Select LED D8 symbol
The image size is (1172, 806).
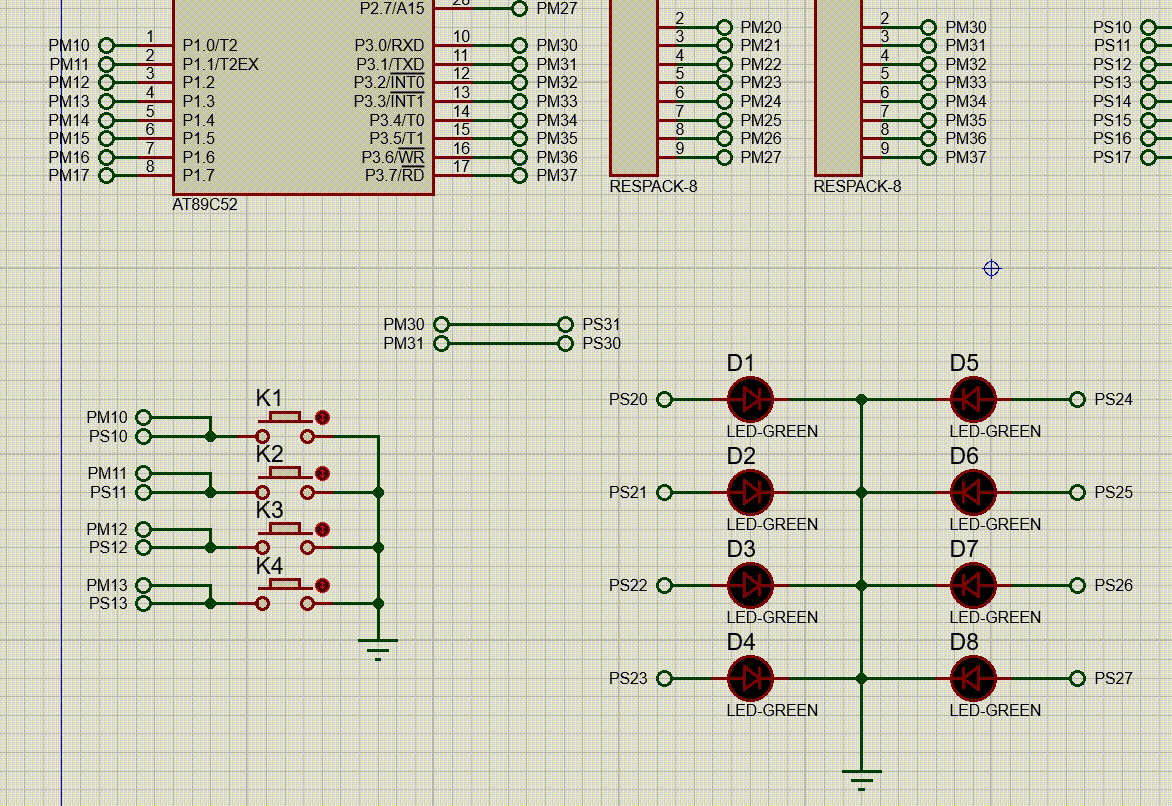972,678
